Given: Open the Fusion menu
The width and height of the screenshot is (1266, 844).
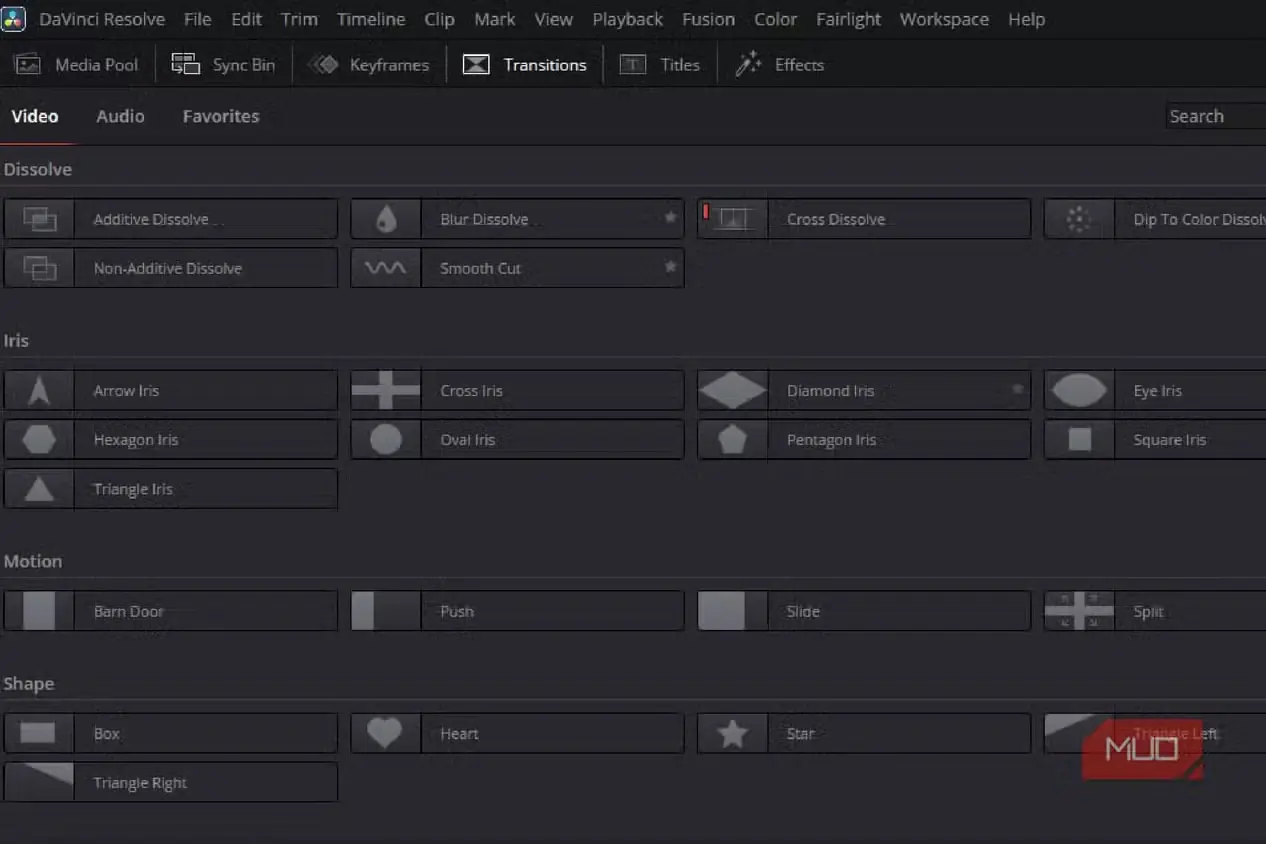Looking at the screenshot, I should point(708,19).
